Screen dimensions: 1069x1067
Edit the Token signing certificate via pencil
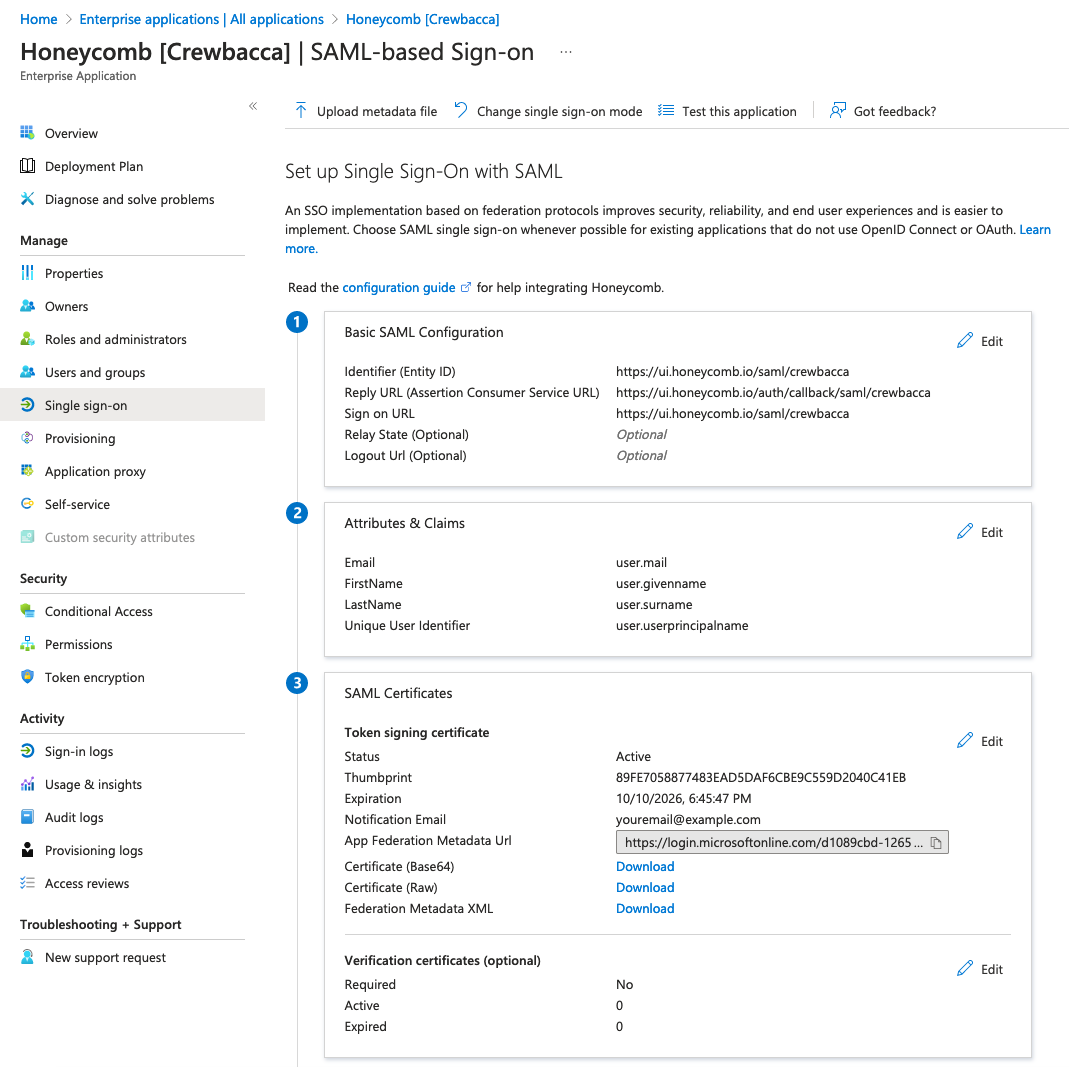[x=965, y=740]
